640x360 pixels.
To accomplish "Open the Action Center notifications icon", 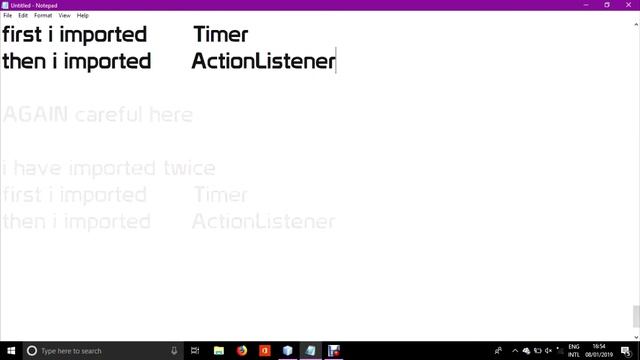I will coord(626,351).
